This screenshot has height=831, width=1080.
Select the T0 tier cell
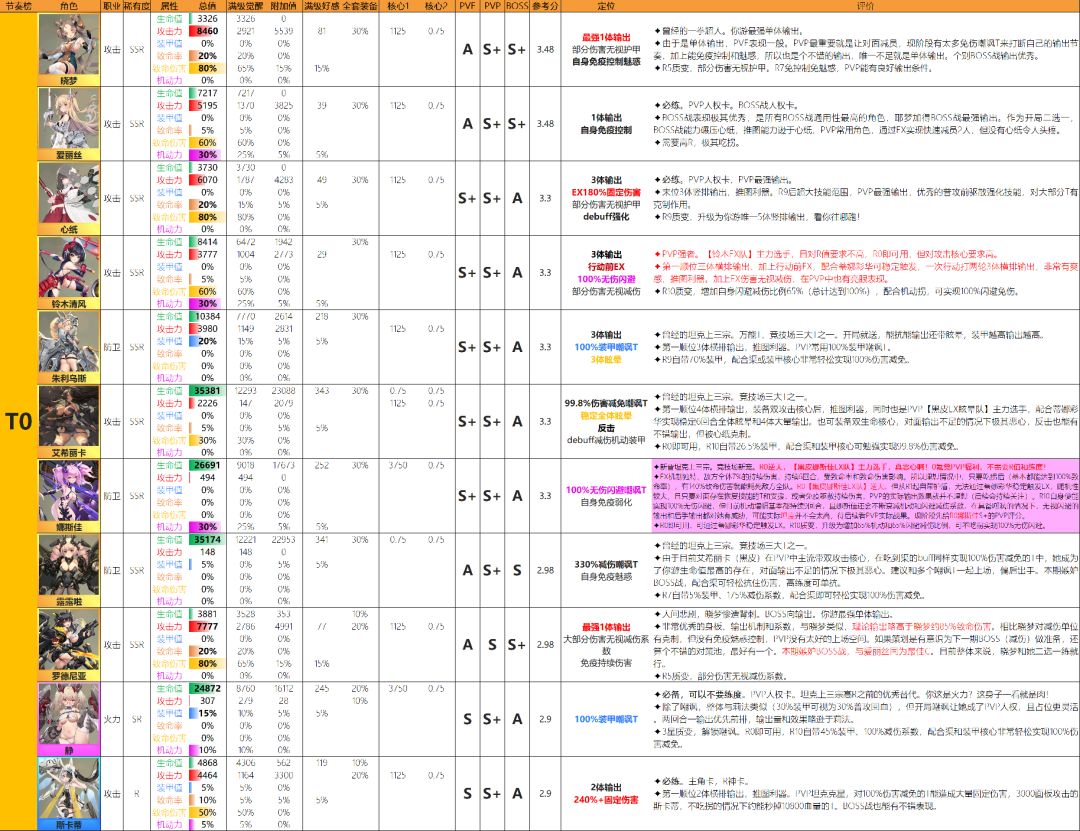coord(19,422)
